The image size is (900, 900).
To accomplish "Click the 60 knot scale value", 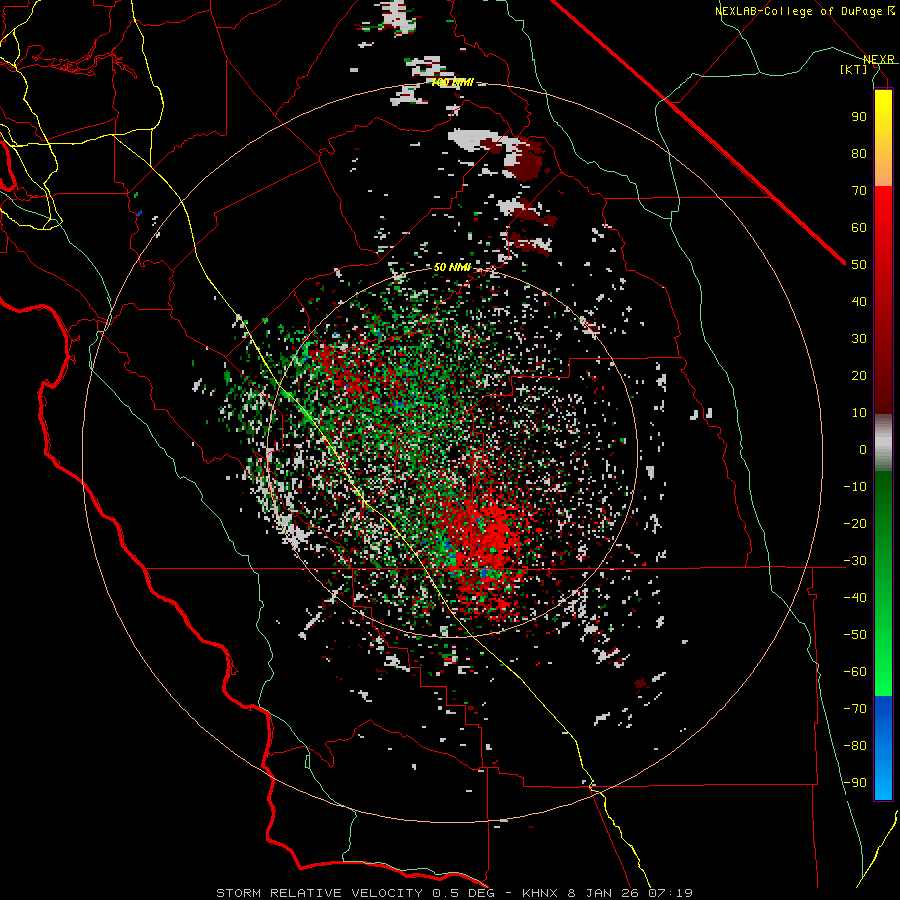I will pos(859,227).
